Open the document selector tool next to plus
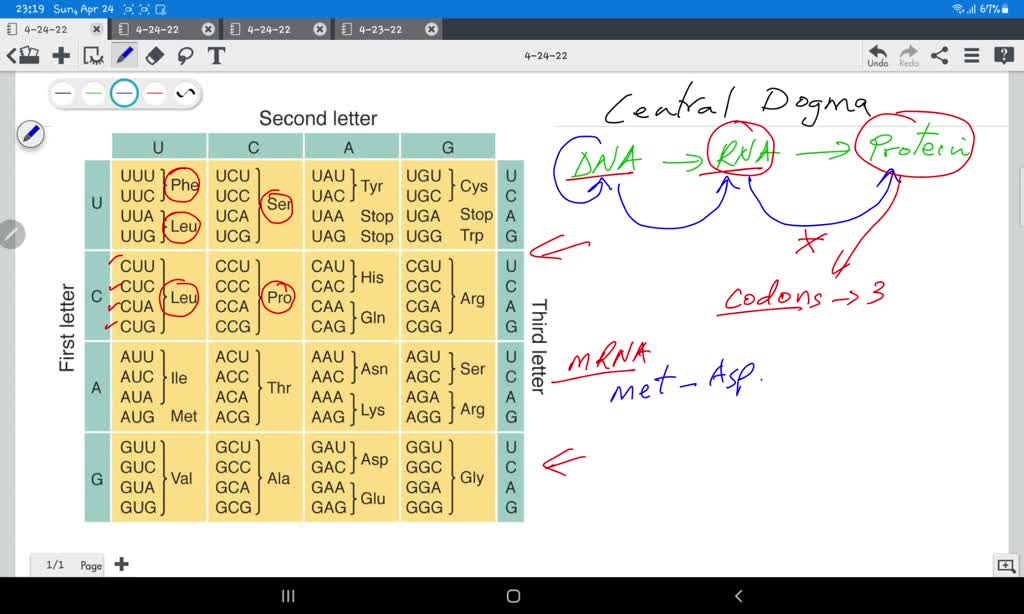Image resolution: width=1024 pixels, height=614 pixels. coord(95,56)
